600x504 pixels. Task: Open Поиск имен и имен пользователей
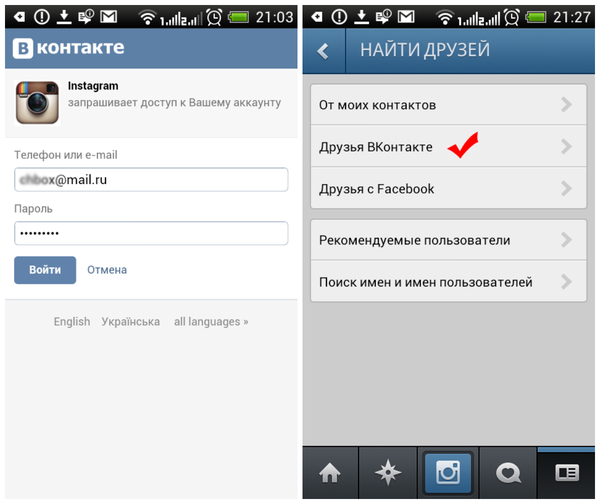coord(448,282)
